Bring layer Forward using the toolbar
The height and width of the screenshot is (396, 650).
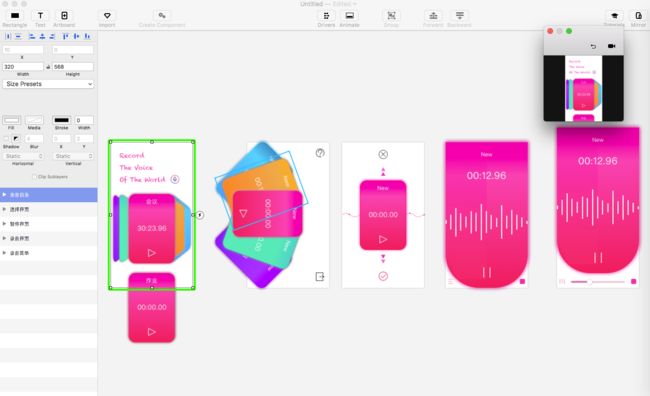[433, 16]
